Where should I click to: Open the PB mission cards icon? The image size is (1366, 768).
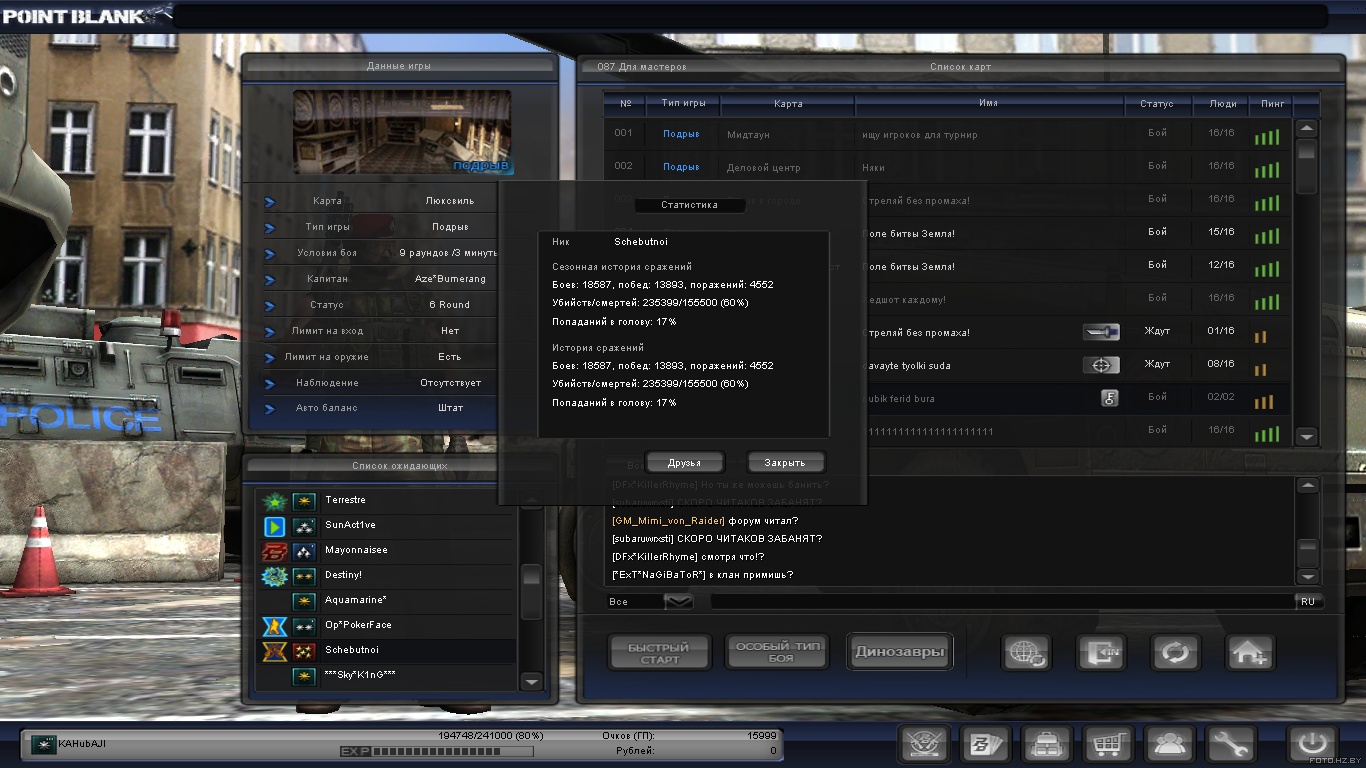coord(986,745)
